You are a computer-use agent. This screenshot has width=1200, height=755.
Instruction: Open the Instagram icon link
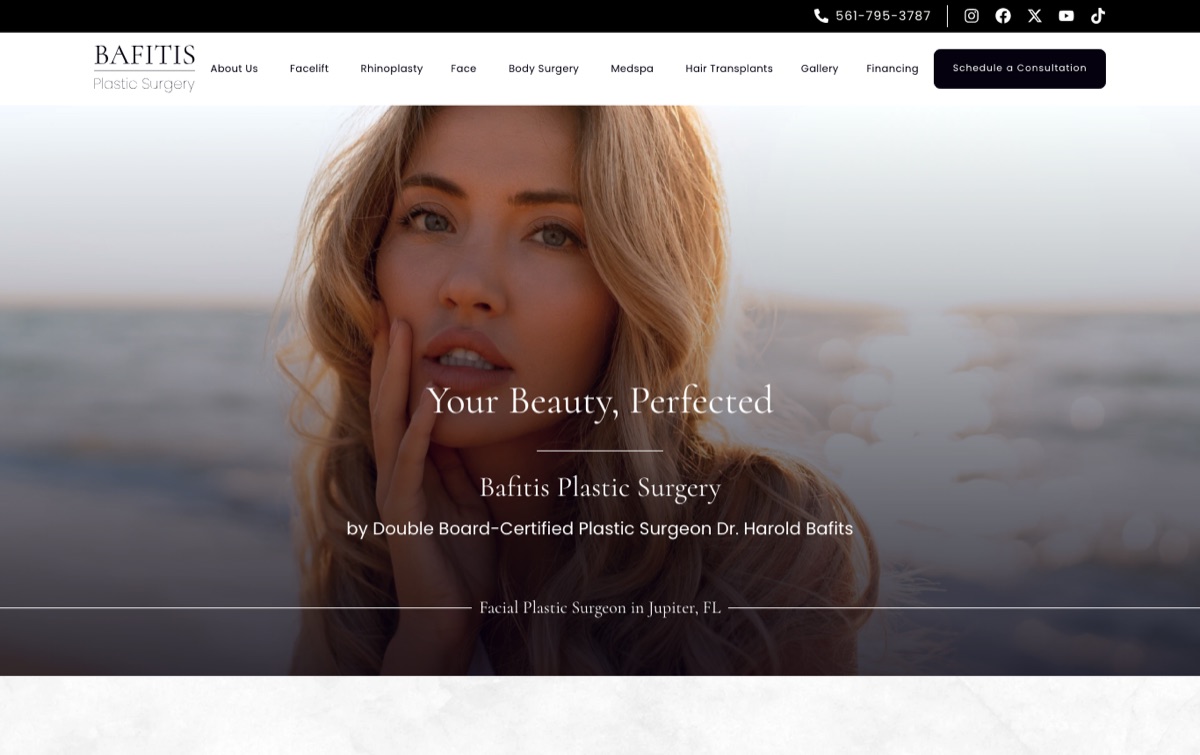click(971, 16)
